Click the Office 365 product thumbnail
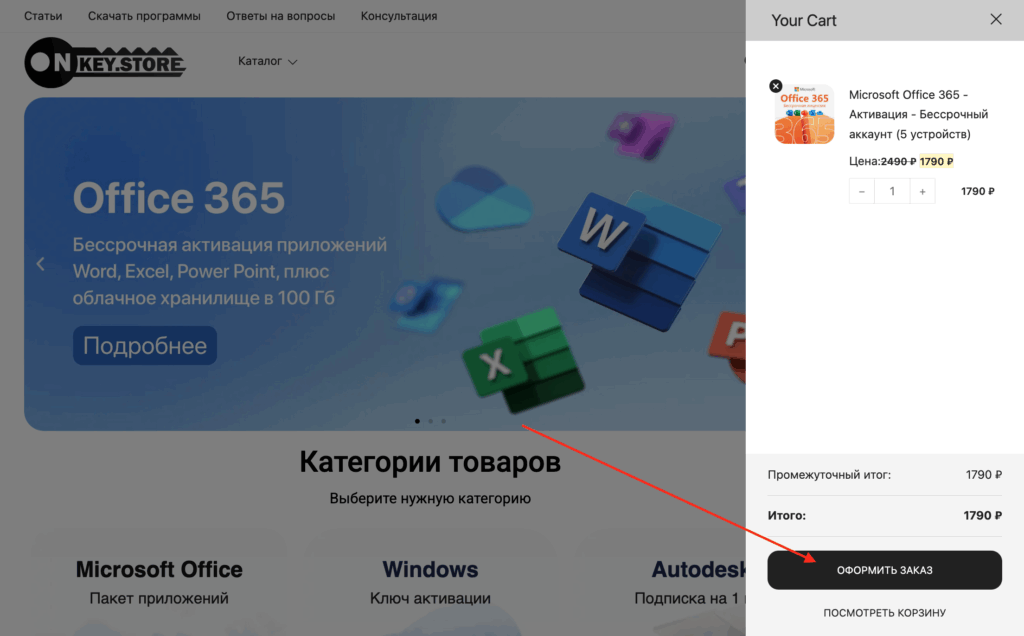The image size is (1024, 636). point(804,114)
